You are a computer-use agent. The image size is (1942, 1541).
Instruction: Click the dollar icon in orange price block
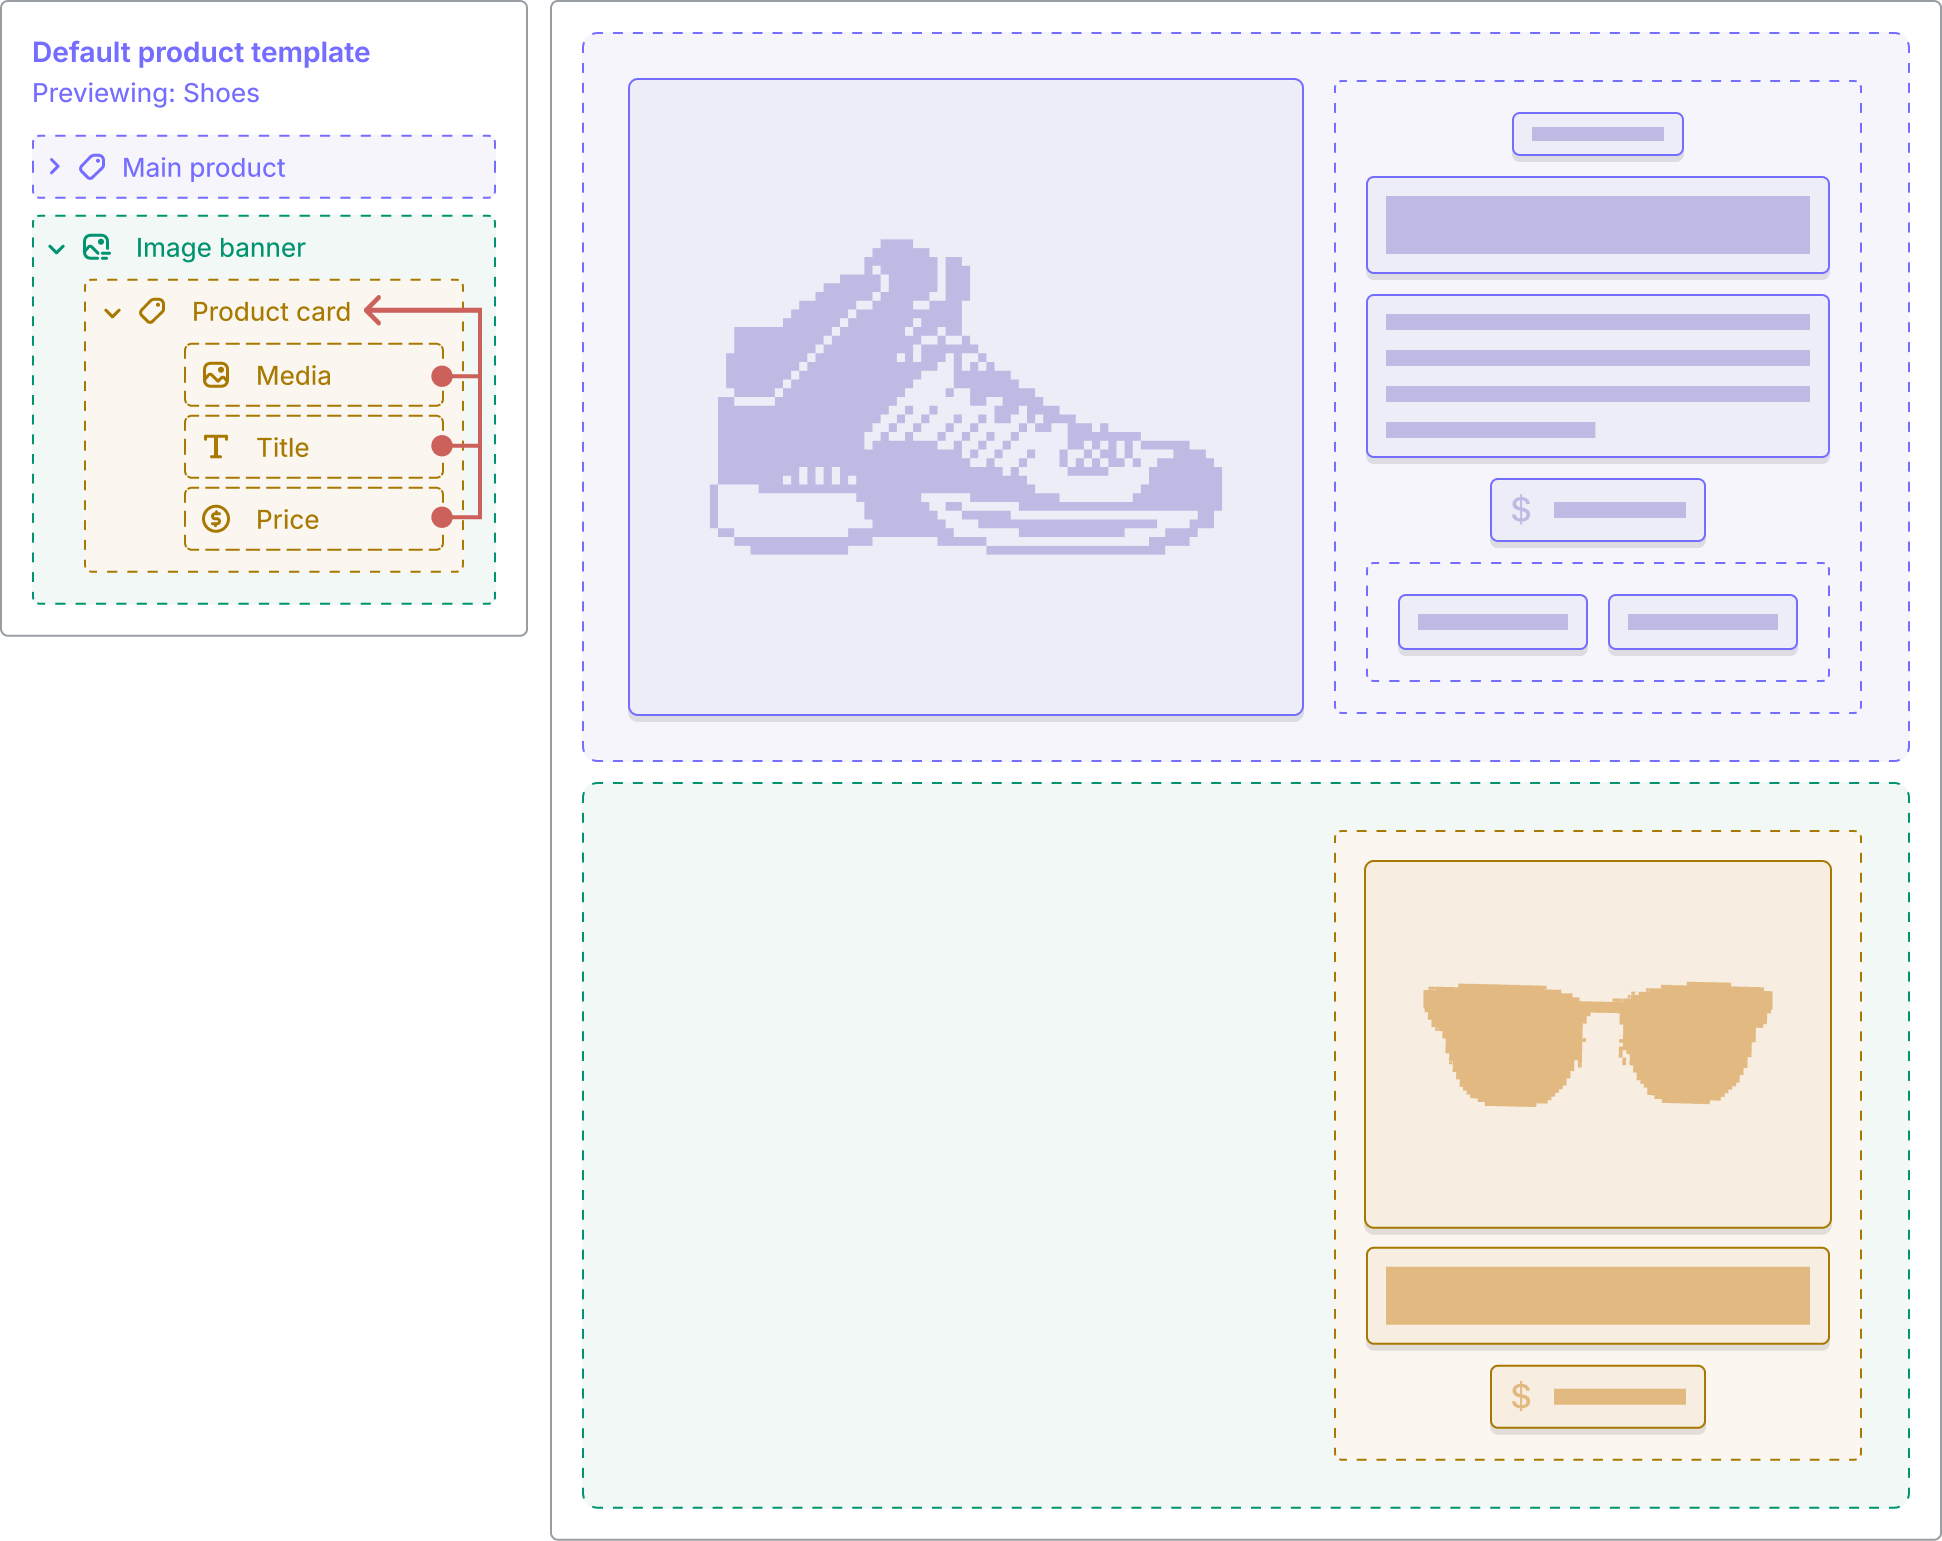coord(1521,1396)
